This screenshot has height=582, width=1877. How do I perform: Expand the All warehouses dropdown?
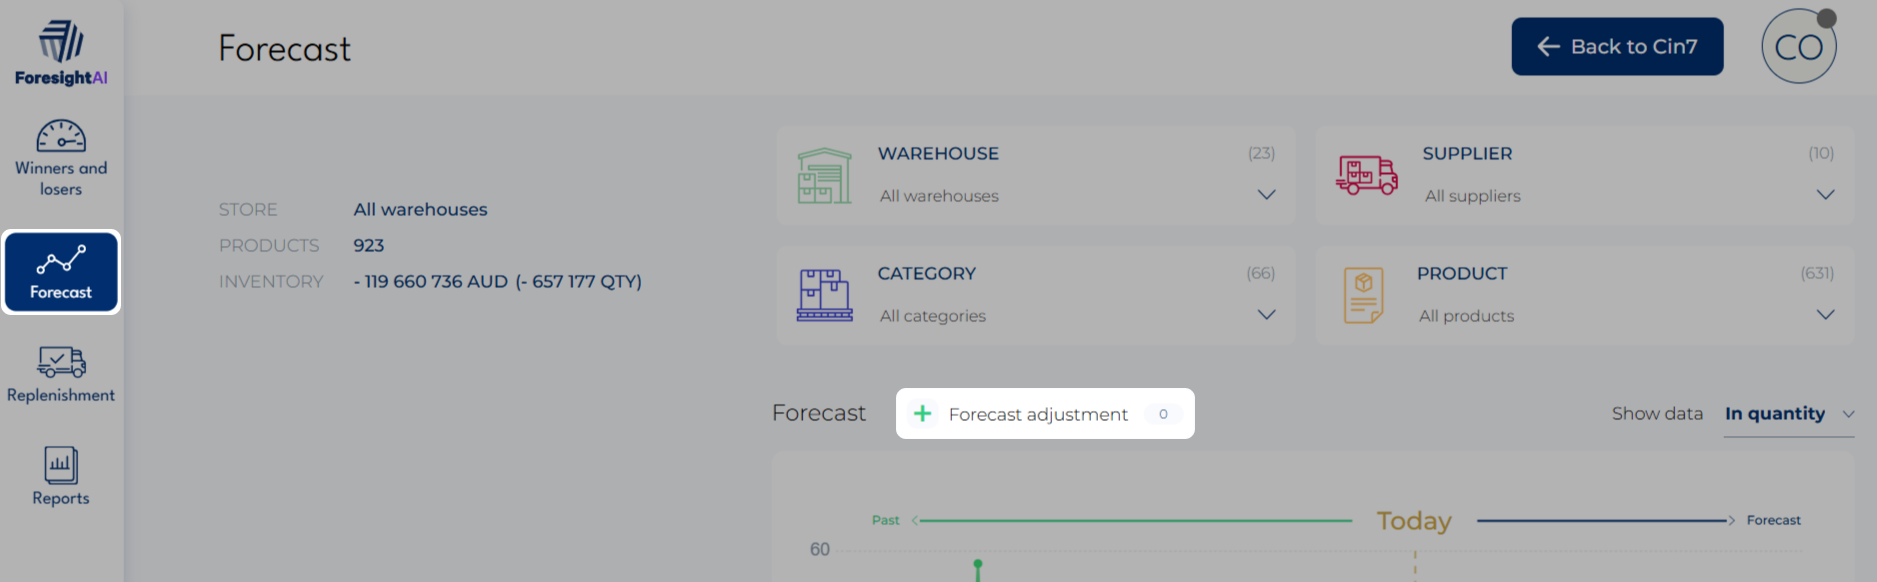click(1266, 195)
